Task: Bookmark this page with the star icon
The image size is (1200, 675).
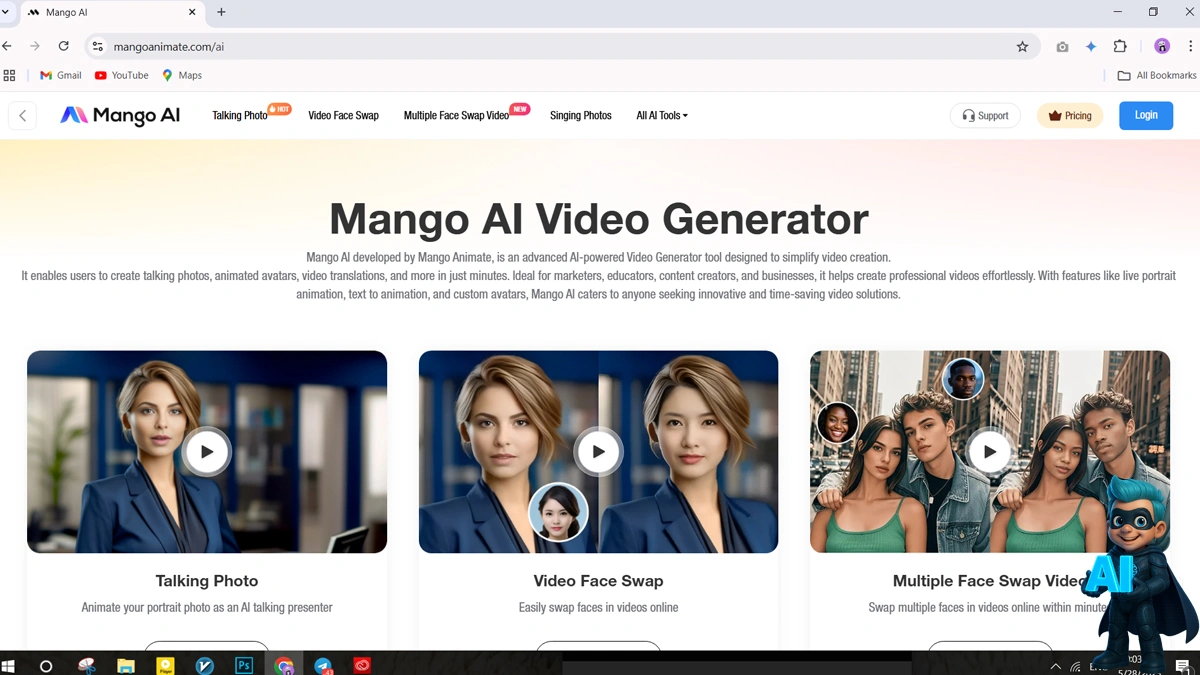Action: tap(1022, 46)
